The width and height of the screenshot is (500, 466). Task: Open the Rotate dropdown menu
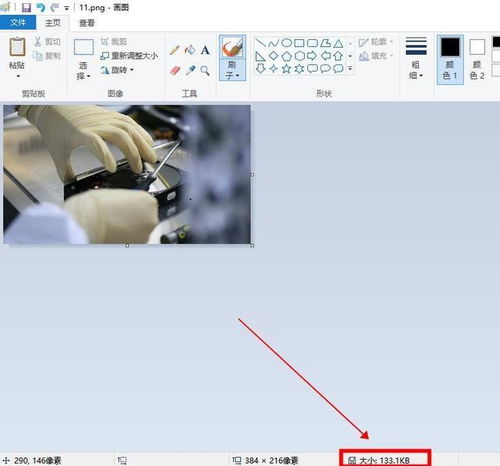(x=117, y=70)
